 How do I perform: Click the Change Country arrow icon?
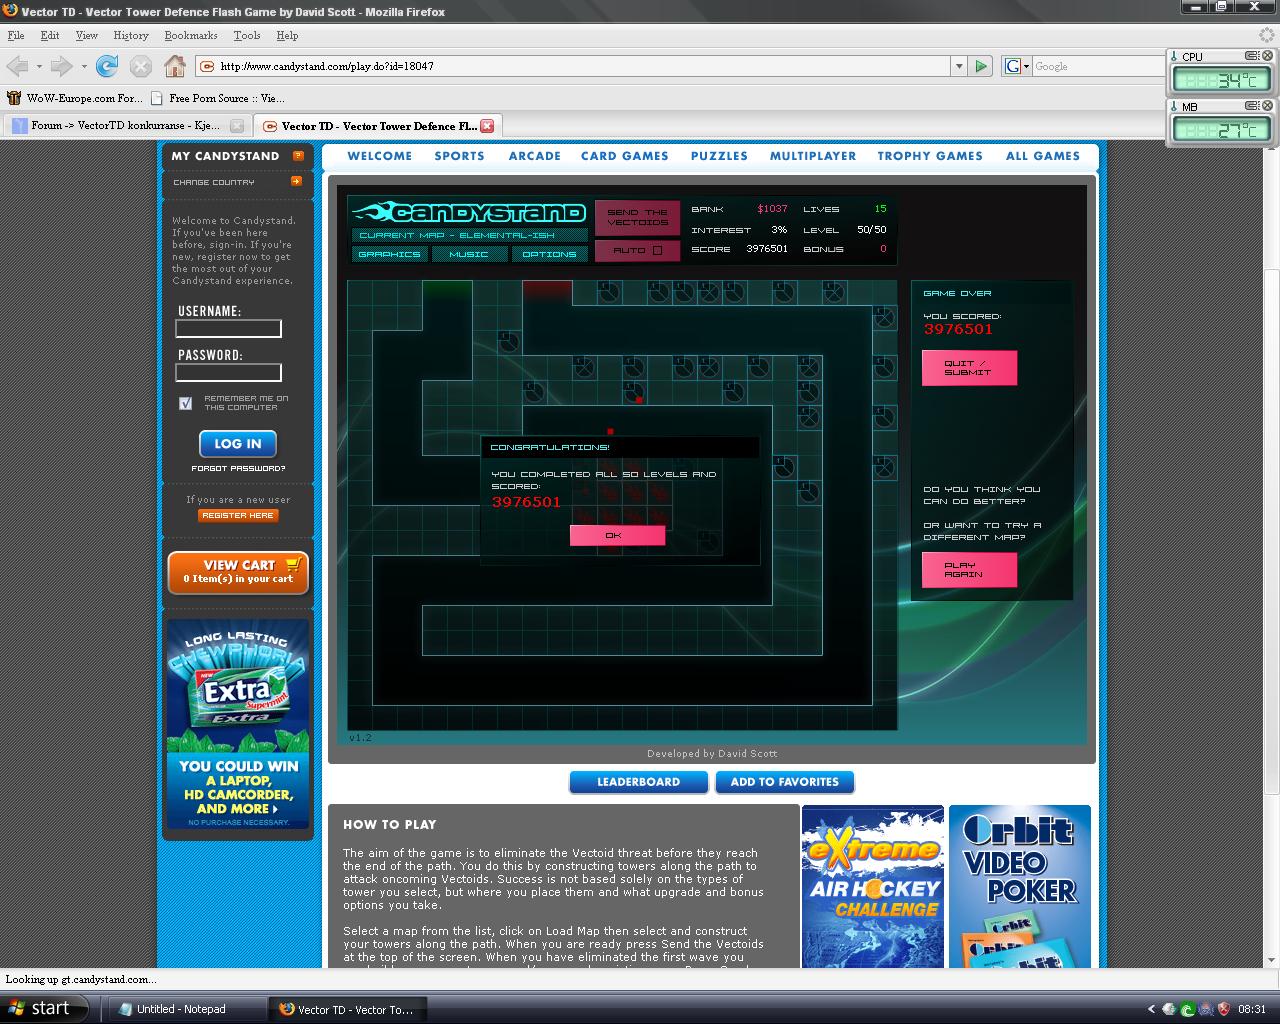[296, 182]
